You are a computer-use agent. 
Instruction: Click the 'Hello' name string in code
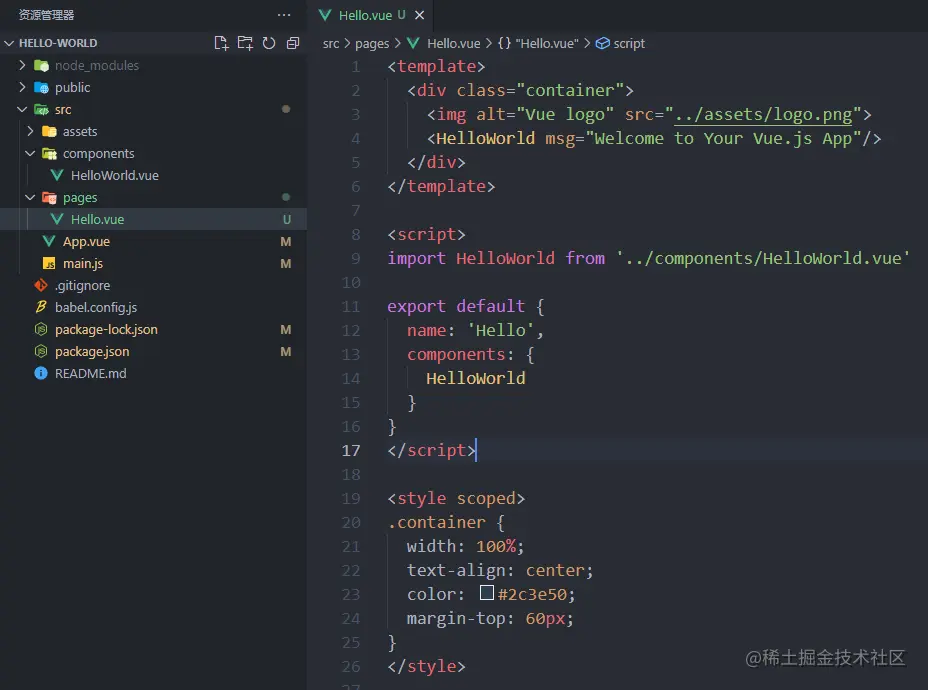[501, 330]
